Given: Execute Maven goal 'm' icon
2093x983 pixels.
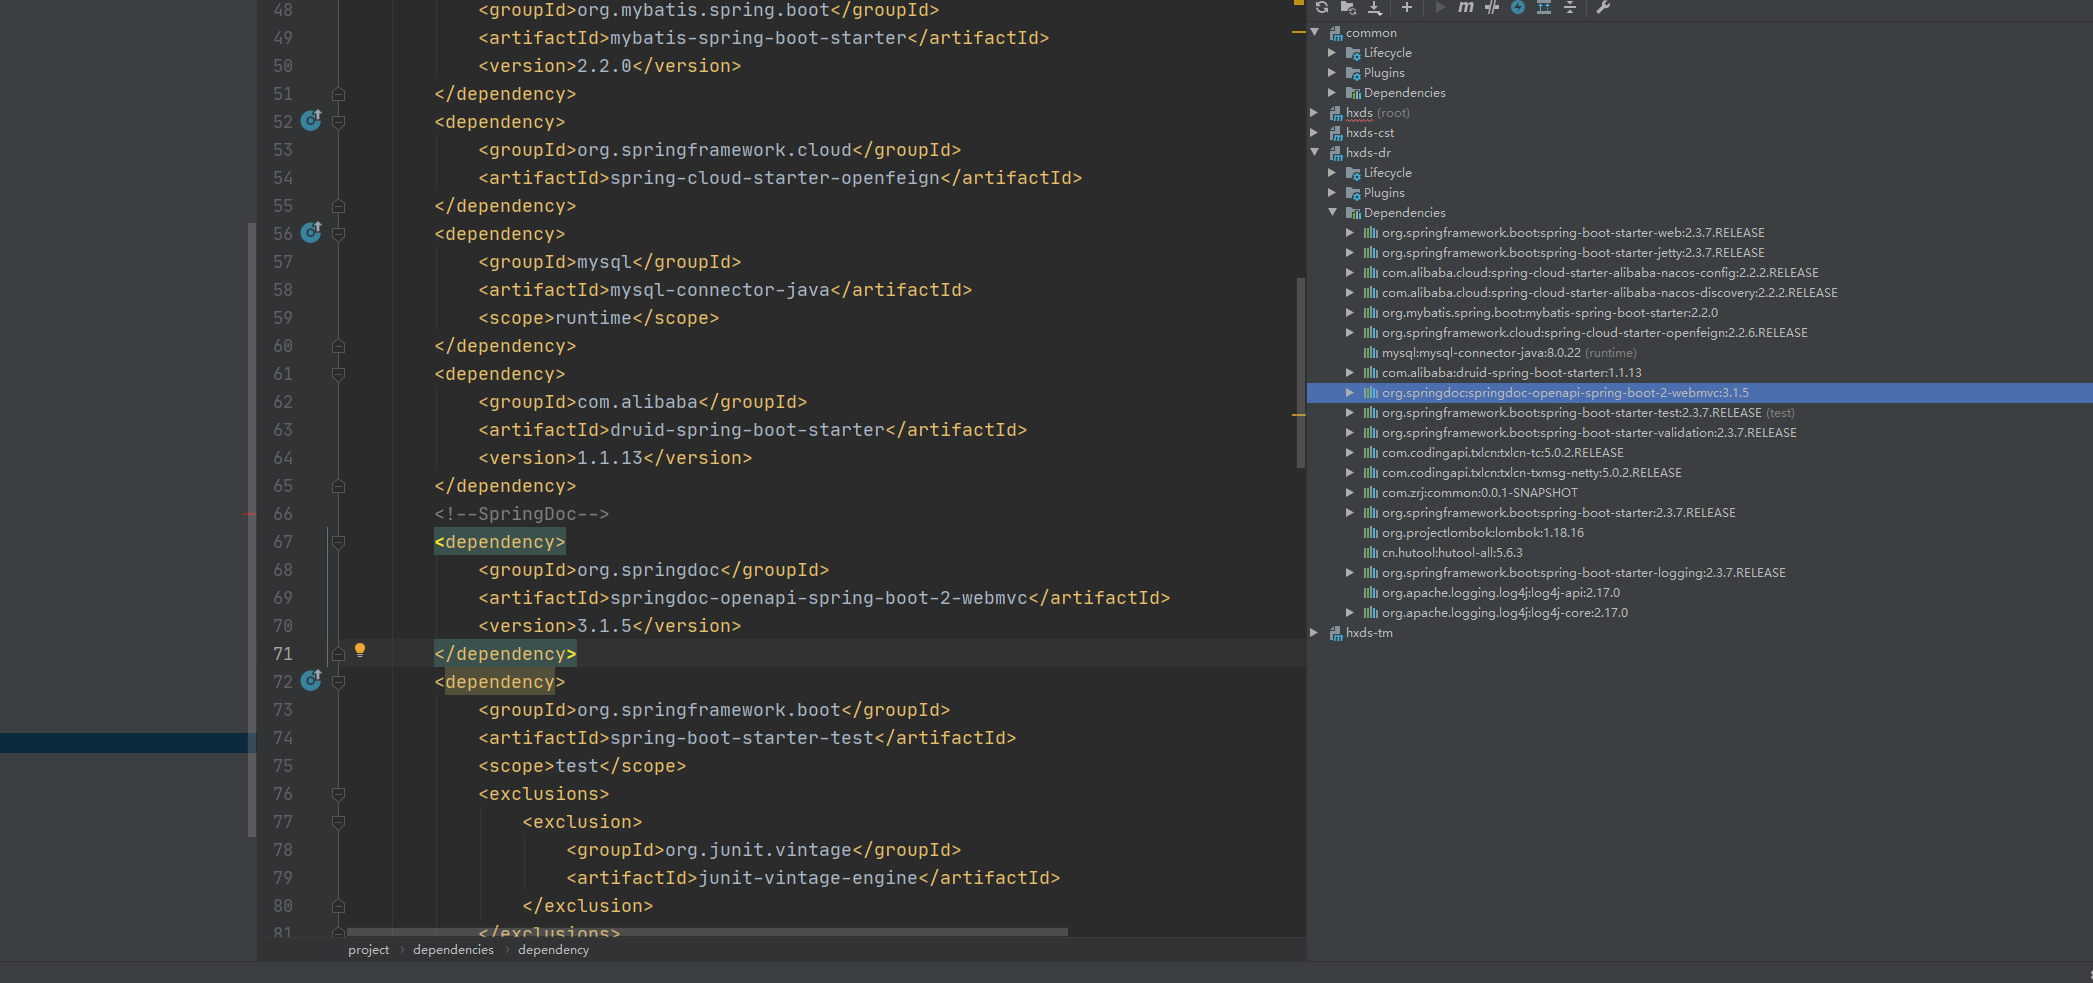Looking at the screenshot, I should click(1466, 7).
